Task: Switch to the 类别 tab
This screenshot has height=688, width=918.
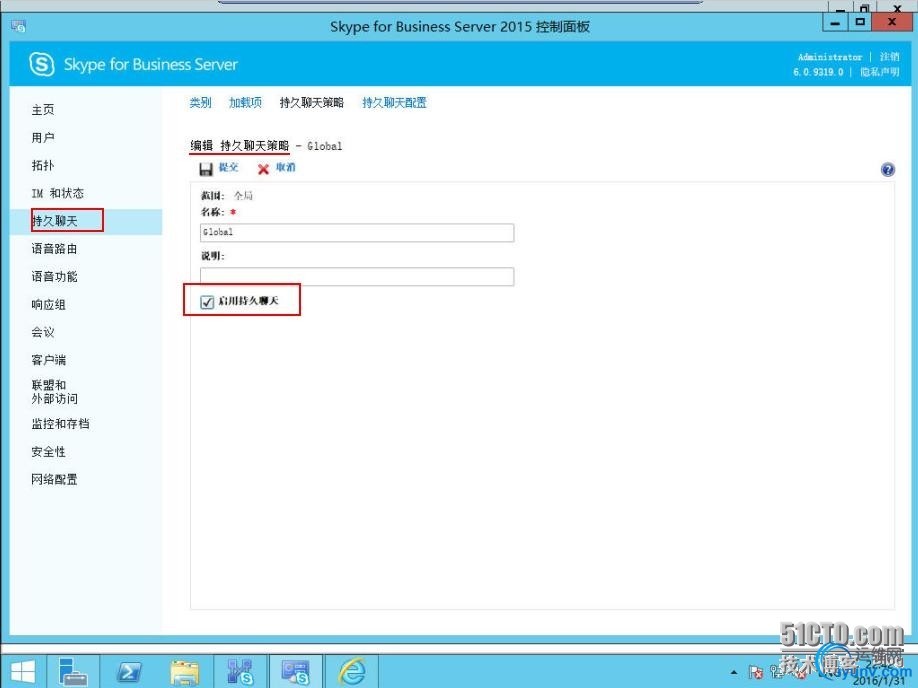Action: (x=200, y=102)
